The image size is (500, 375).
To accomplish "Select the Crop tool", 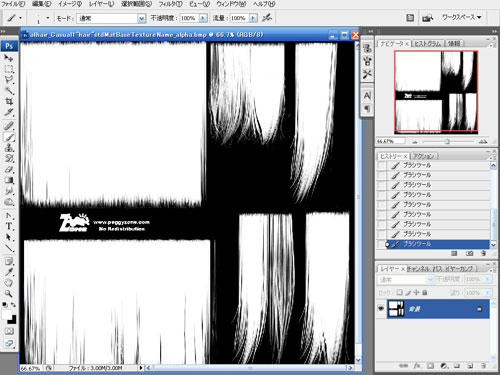I will pos(9,101).
